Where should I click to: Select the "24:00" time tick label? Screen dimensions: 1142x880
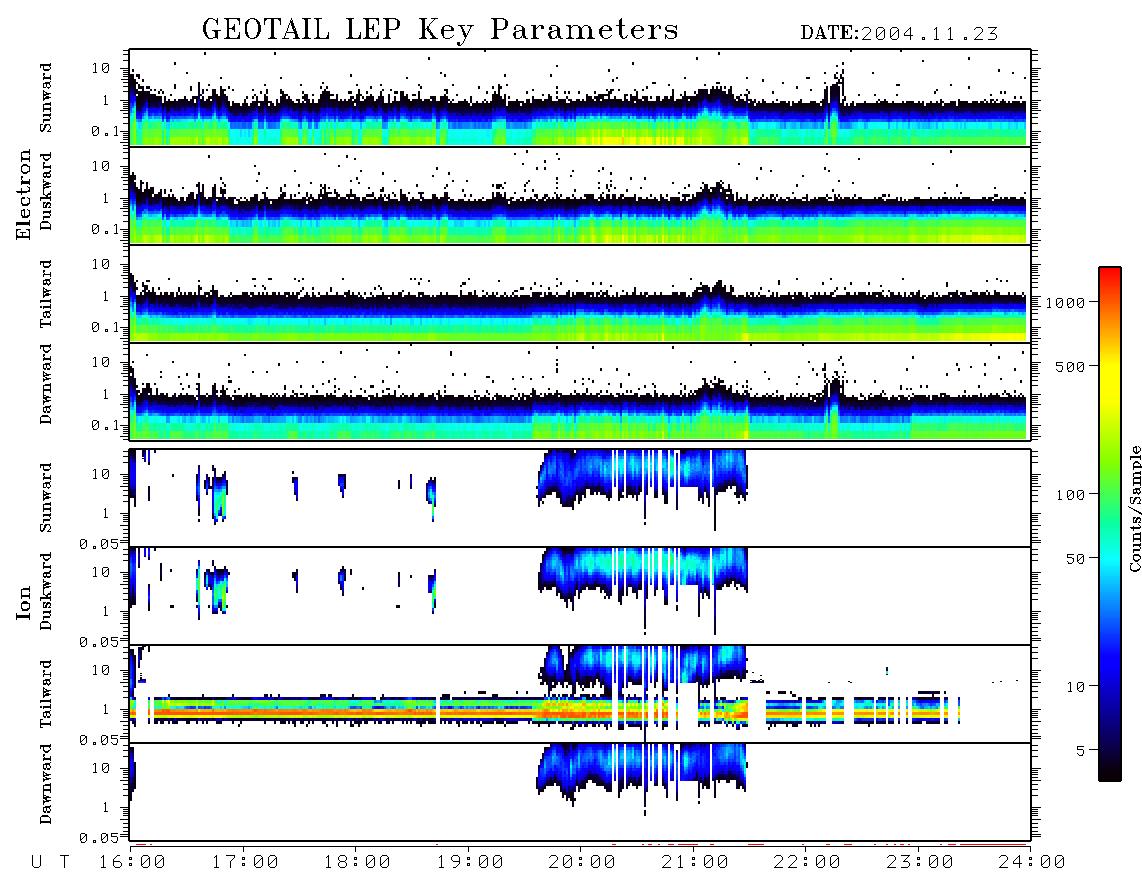1032,863
